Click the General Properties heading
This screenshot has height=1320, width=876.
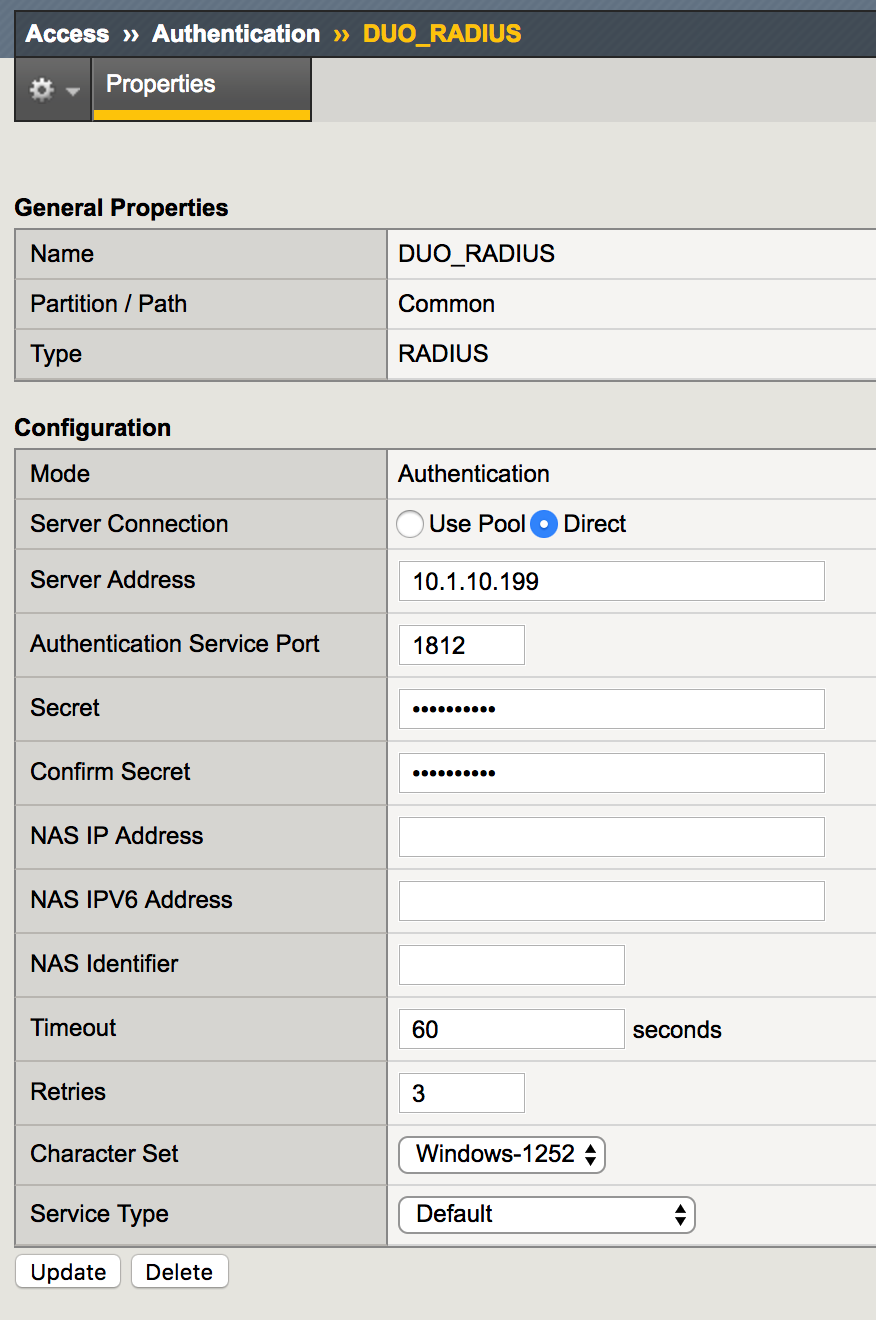tap(121, 208)
